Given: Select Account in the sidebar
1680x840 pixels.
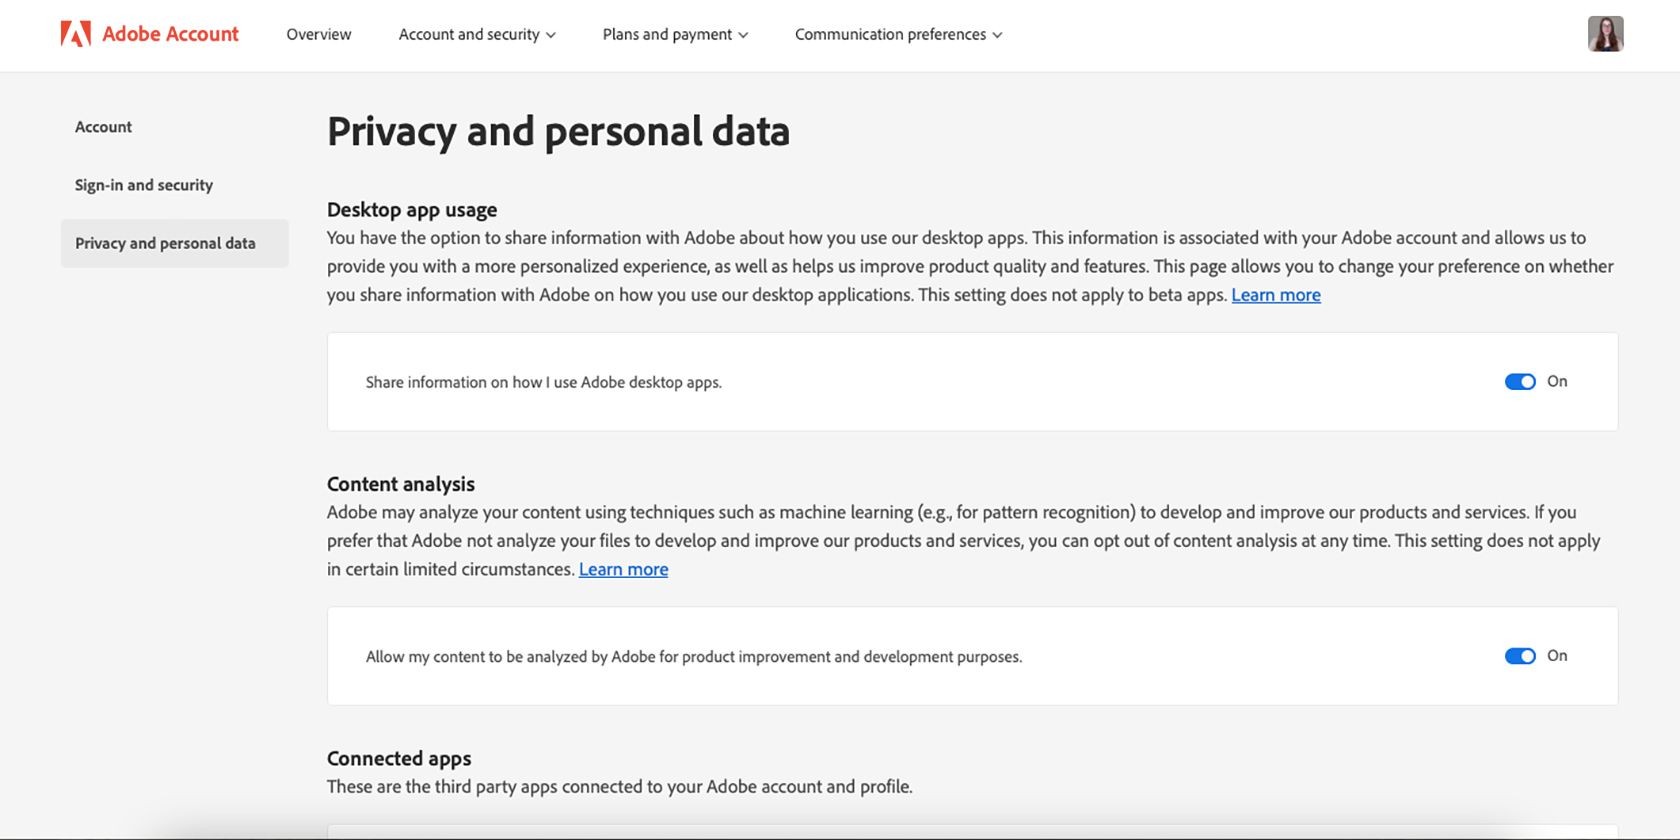Looking at the screenshot, I should [x=103, y=127].
